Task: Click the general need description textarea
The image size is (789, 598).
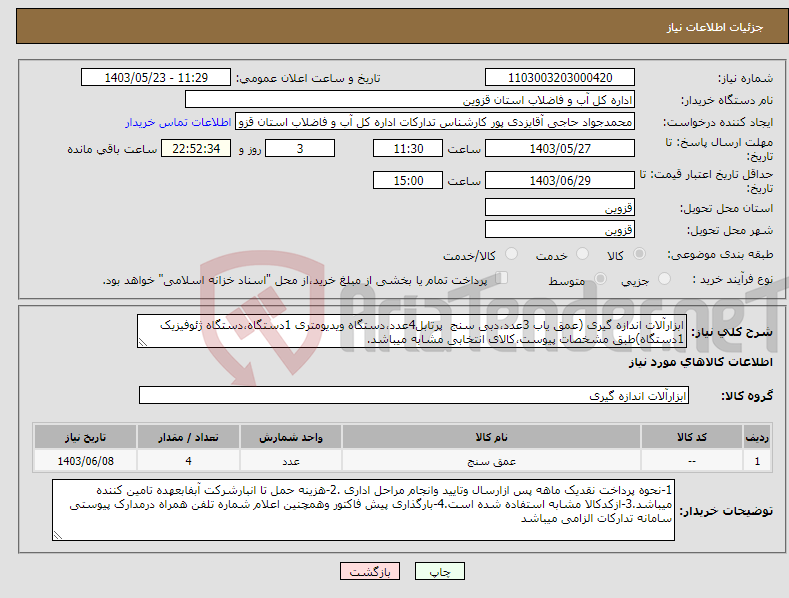Action: click(x=412, y=331)
